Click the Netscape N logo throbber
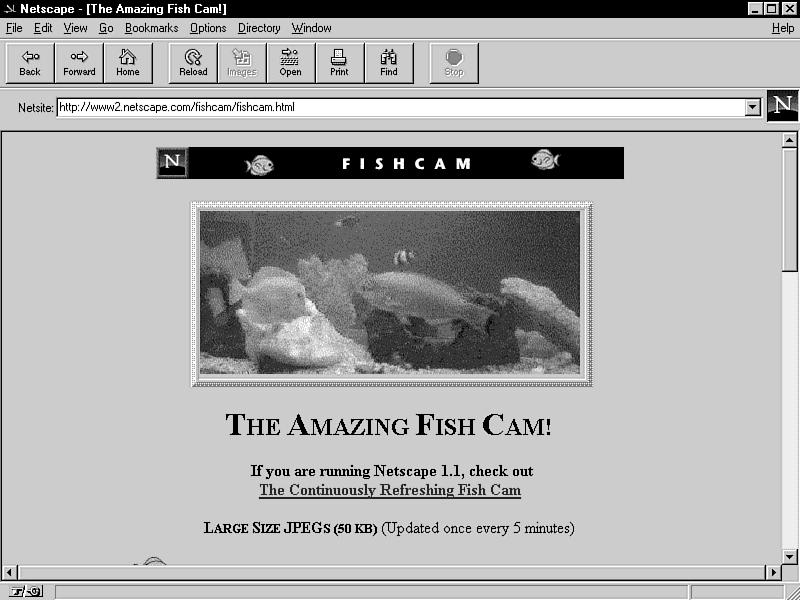The width and height of the screenshot is (800, 600). (782, 106)
